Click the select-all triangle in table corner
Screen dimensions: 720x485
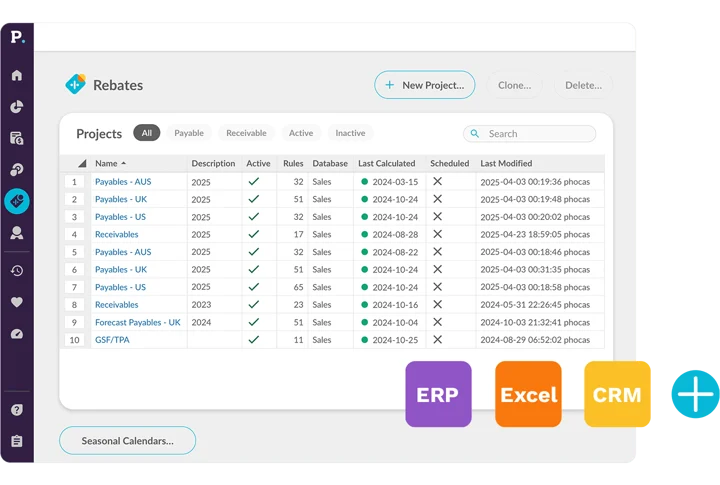coord(82,163)
